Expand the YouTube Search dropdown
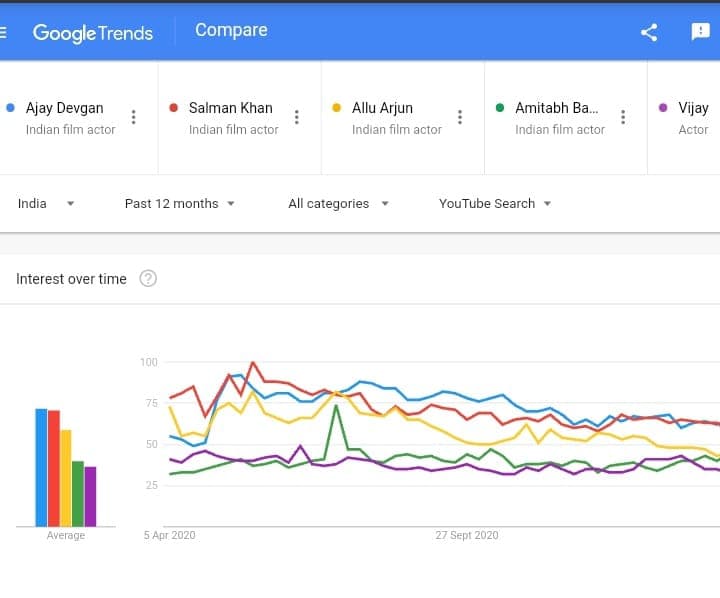The width and height of the screenshot is (720, 598). [x=495, y=204]
